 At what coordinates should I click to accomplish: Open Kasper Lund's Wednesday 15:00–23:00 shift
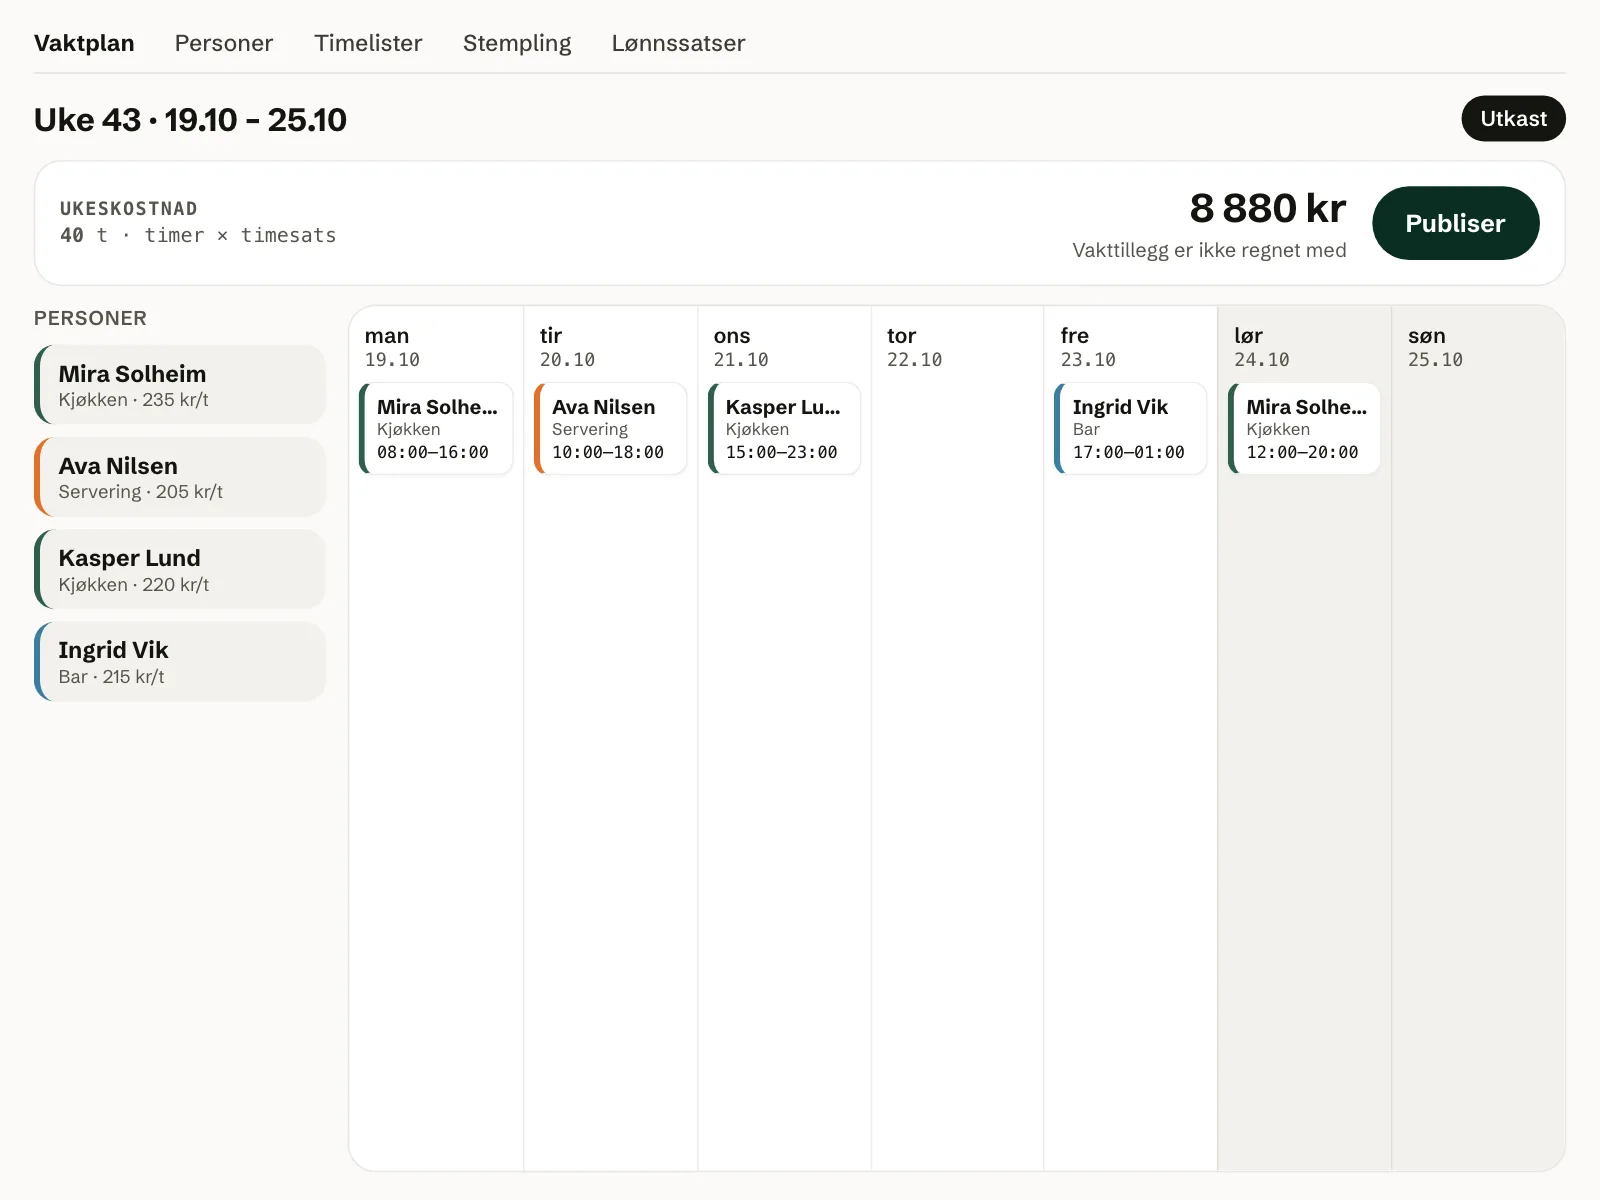(x=784, y=428)
